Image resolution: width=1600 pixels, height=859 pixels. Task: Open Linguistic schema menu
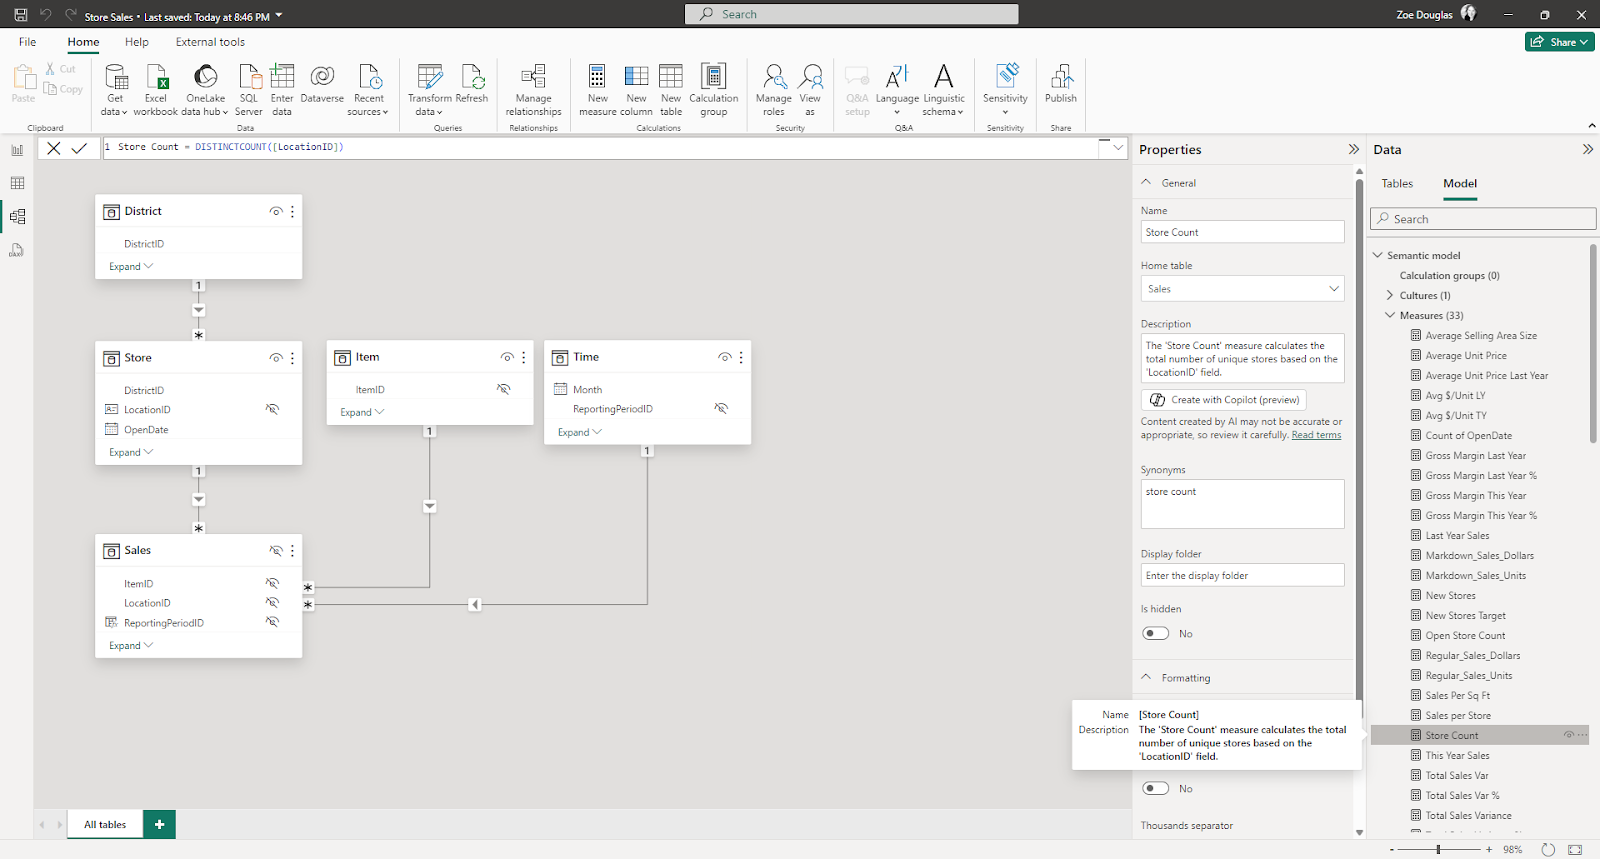pos(944,90)
